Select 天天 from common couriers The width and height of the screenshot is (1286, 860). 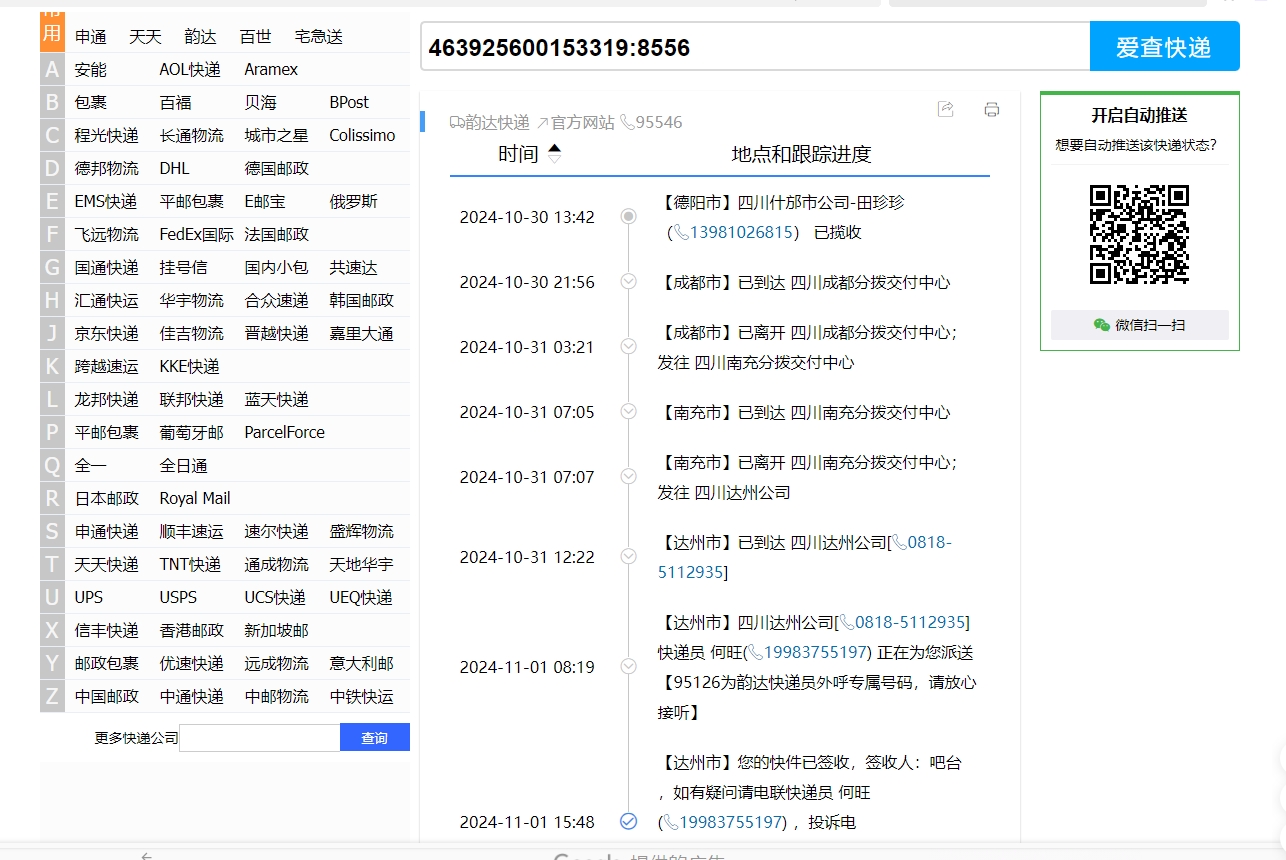(x=145, y=36)
